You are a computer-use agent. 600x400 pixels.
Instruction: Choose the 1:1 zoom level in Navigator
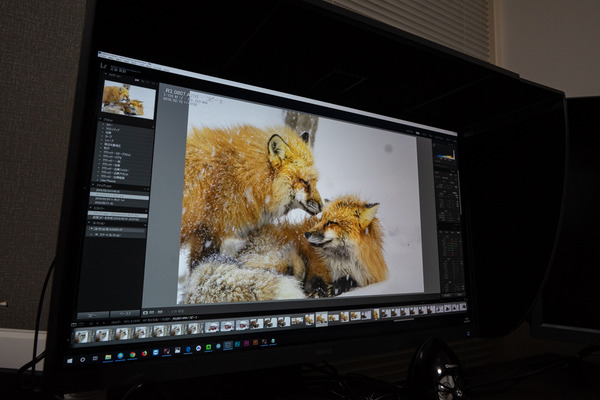(x=148, y=82)
